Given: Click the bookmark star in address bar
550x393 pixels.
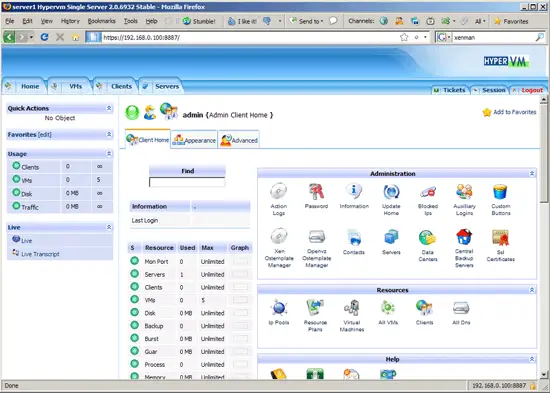Looking at the screenshot, I should click(x=404, y=37).
